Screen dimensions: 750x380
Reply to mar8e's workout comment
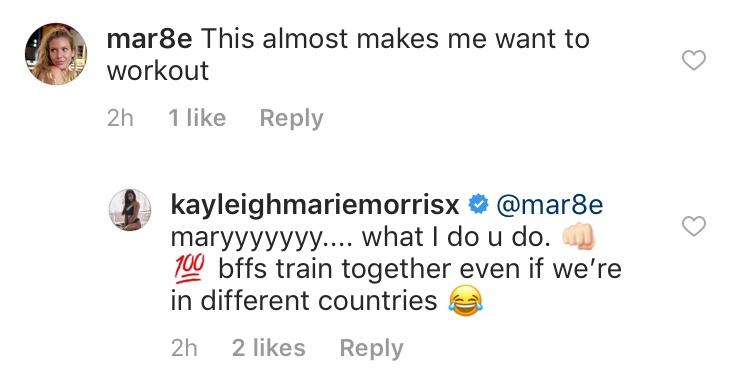pyautogui.click(x=291, y=118)
